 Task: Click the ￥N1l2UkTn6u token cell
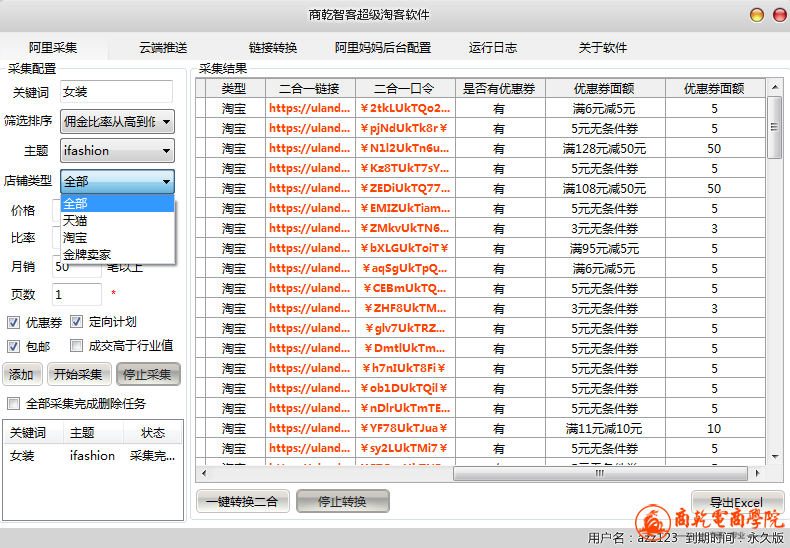coord(405,149)
